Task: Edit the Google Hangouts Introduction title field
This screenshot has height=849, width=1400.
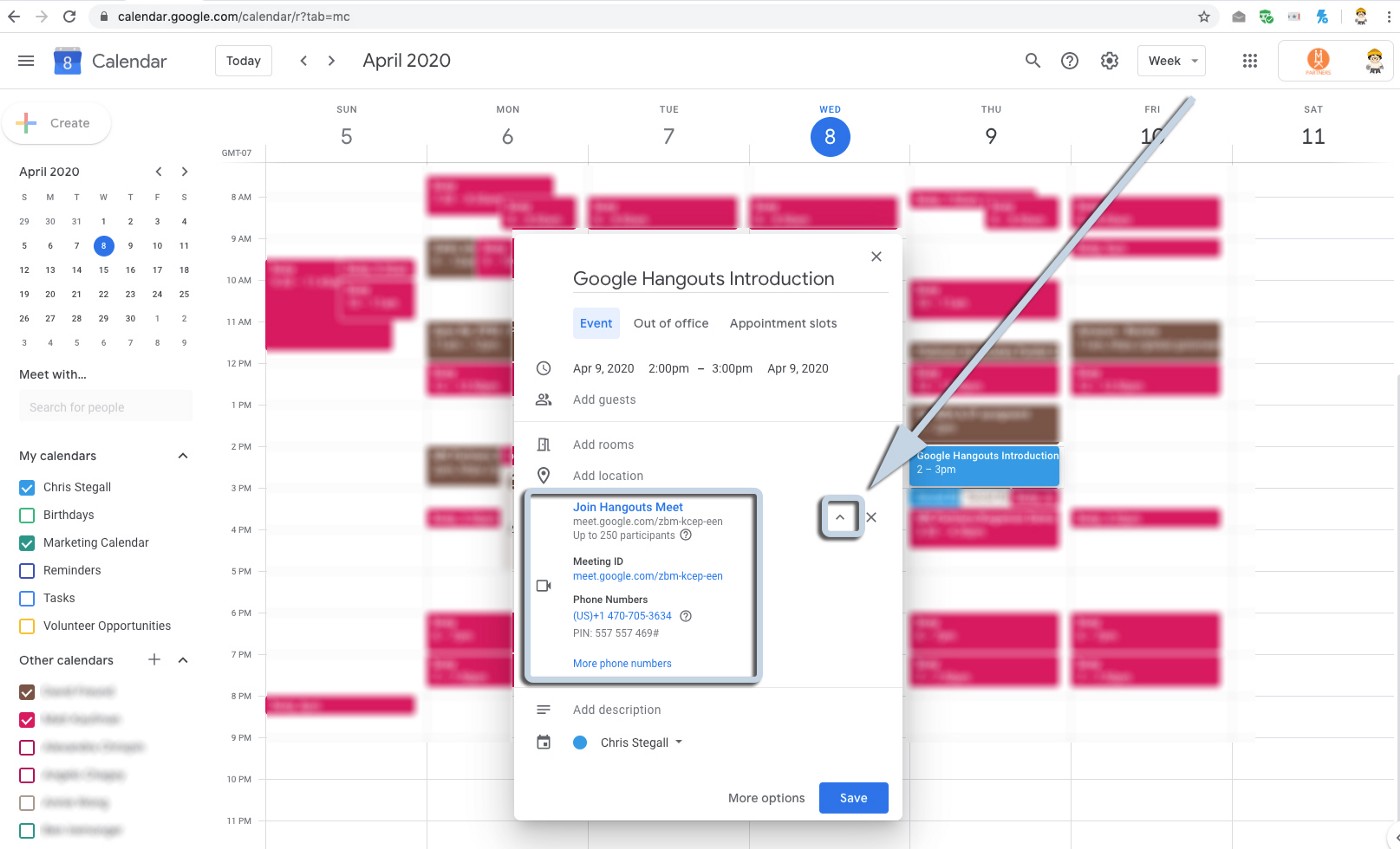Action: (730, 279)
